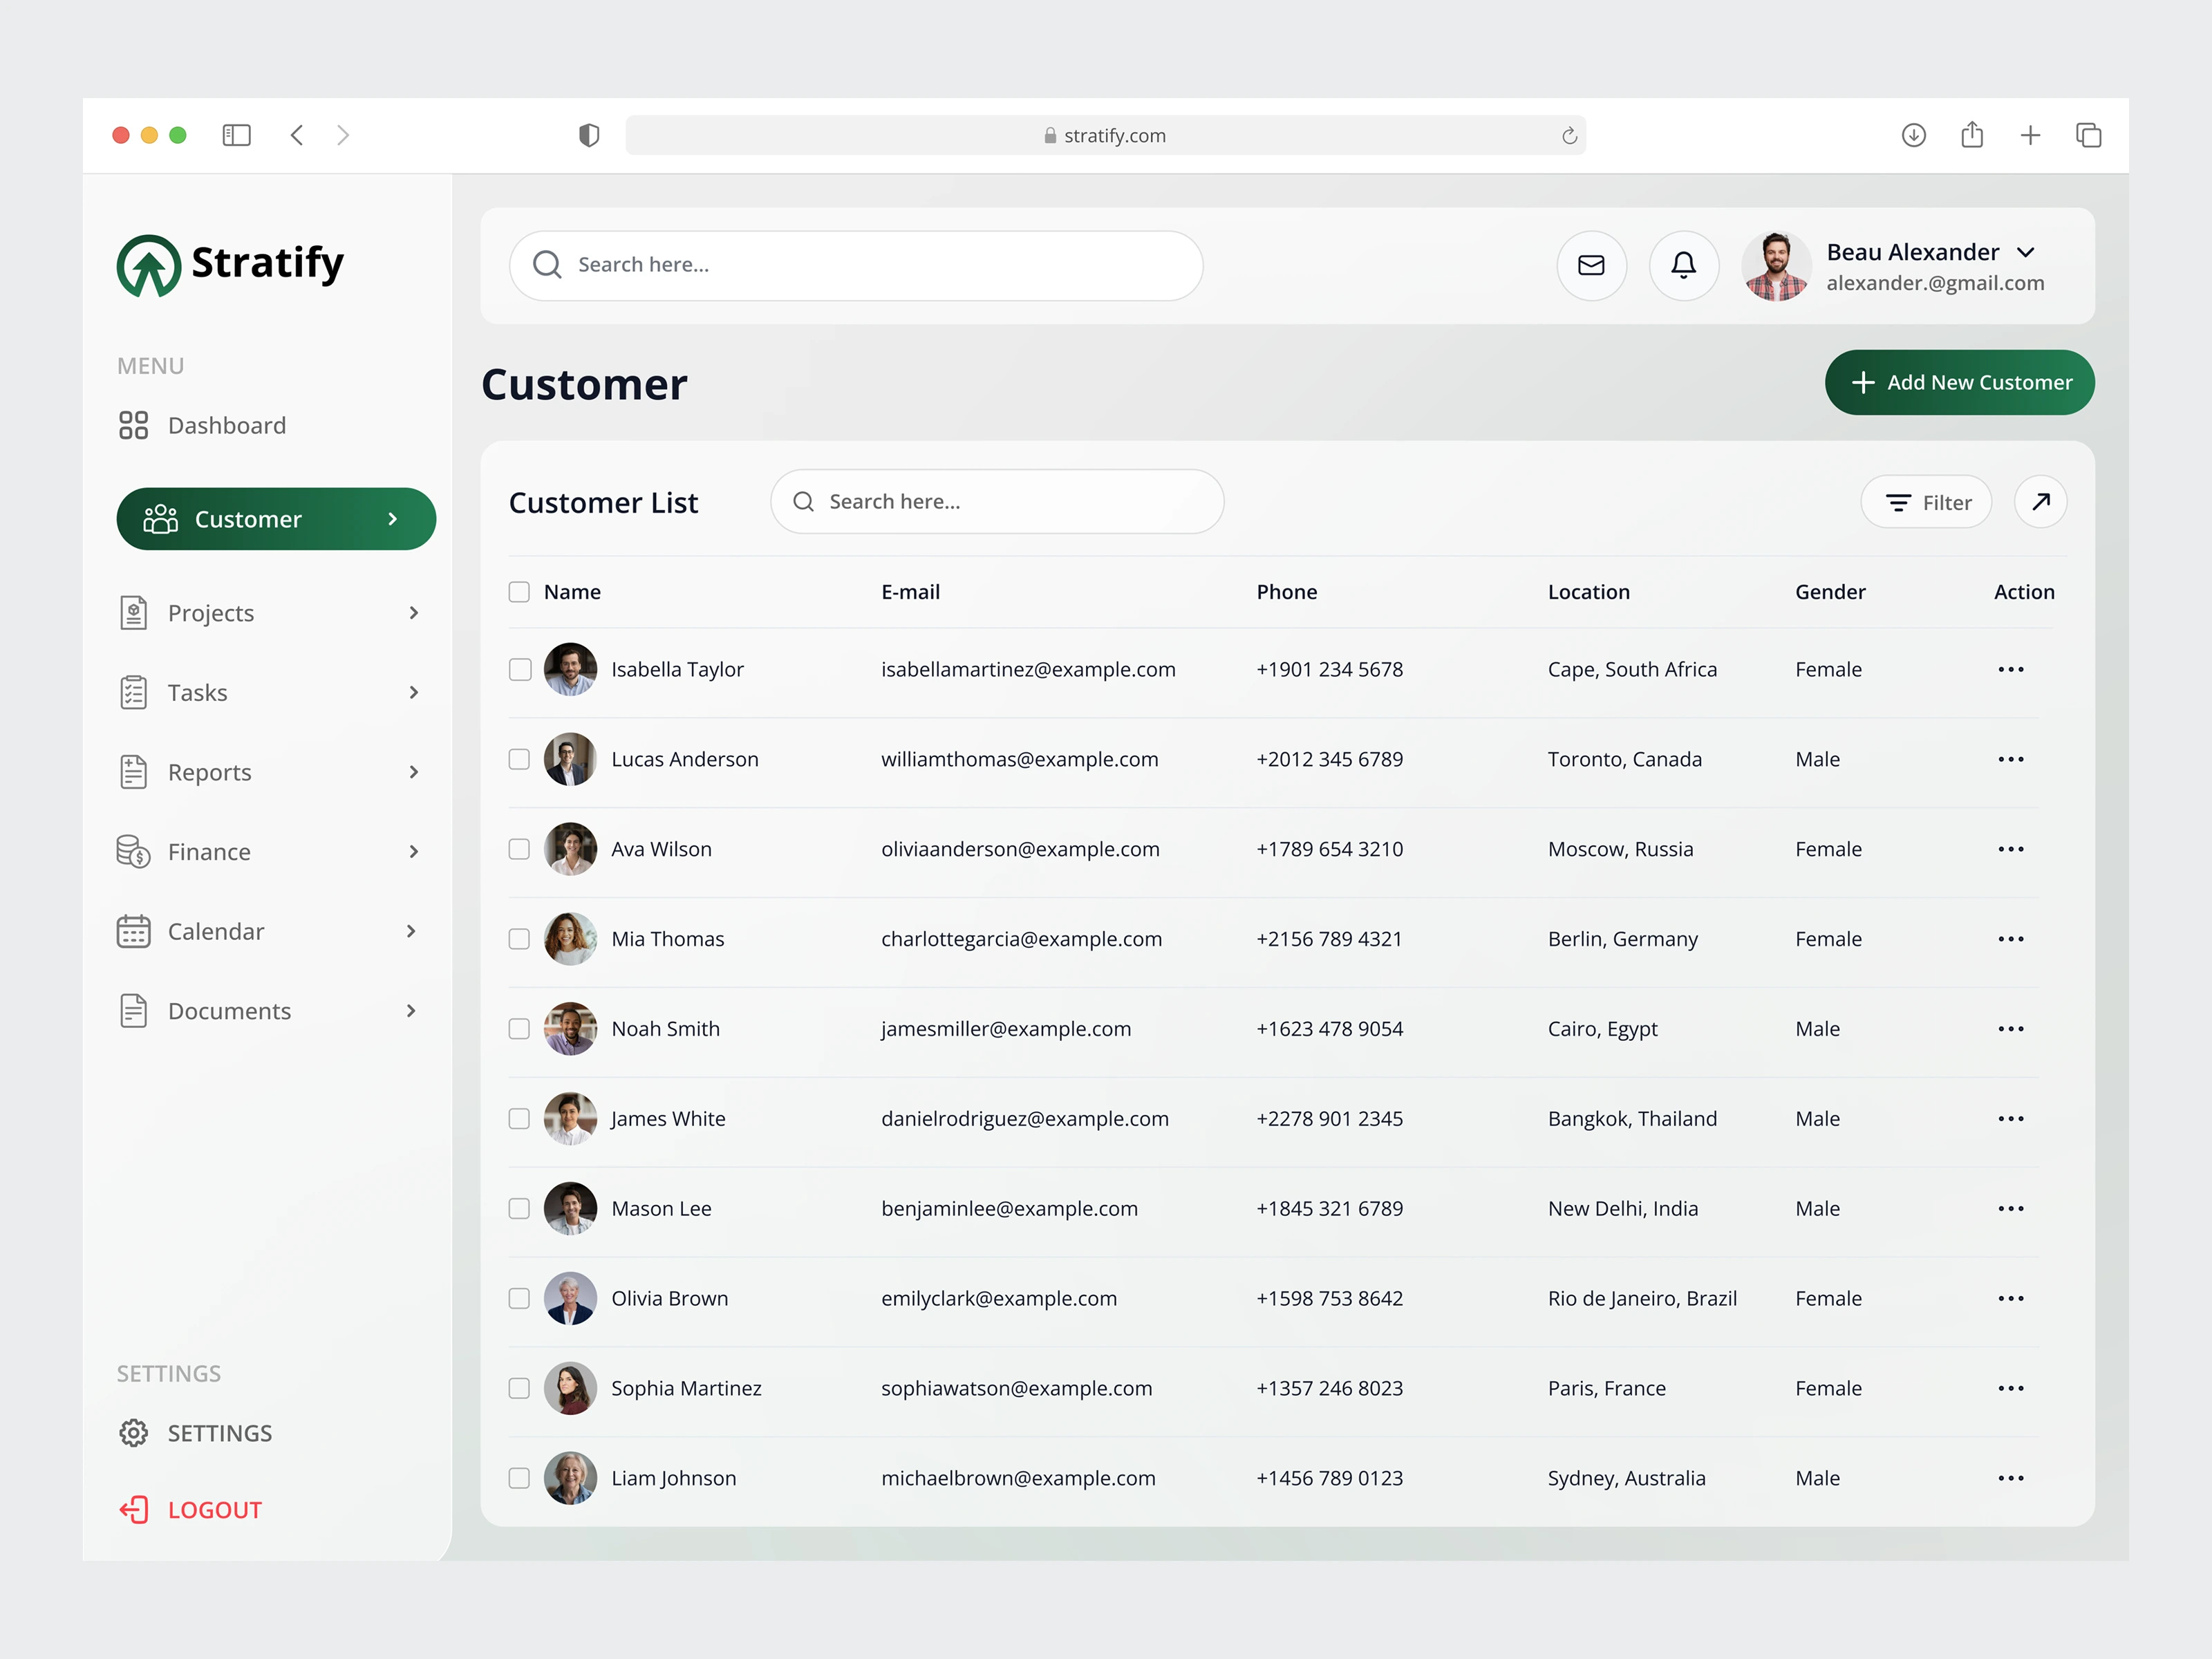Check the checkbox beside Olivia Brown

519,1298
